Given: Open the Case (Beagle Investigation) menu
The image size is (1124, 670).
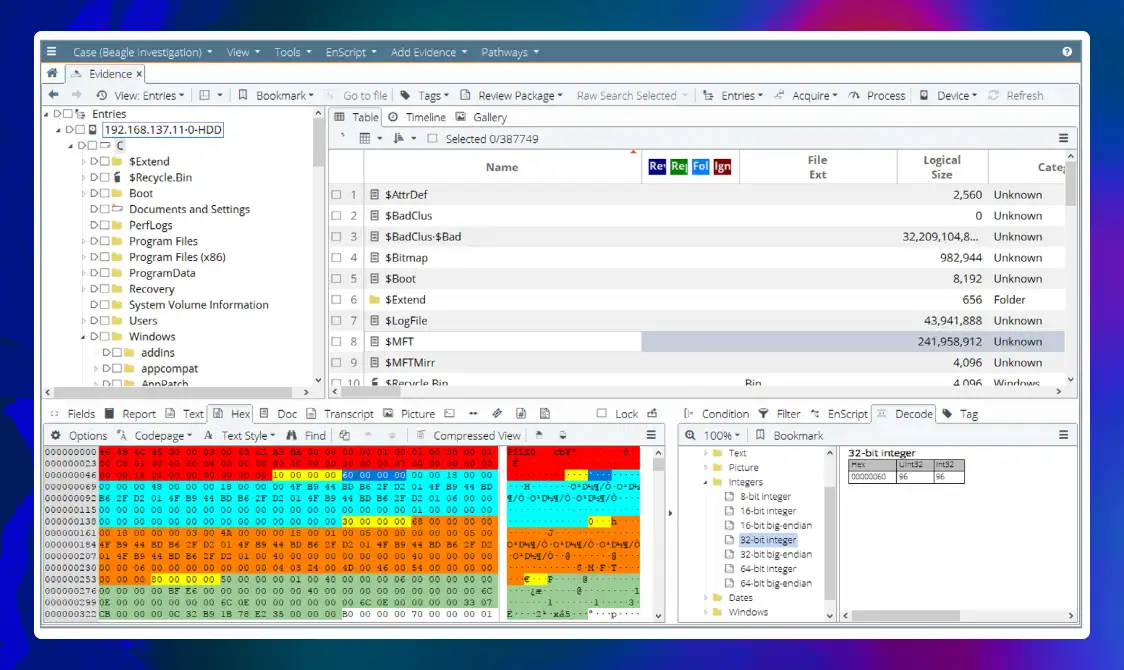Looking at the screenshot, I should (x=142, y=52).
